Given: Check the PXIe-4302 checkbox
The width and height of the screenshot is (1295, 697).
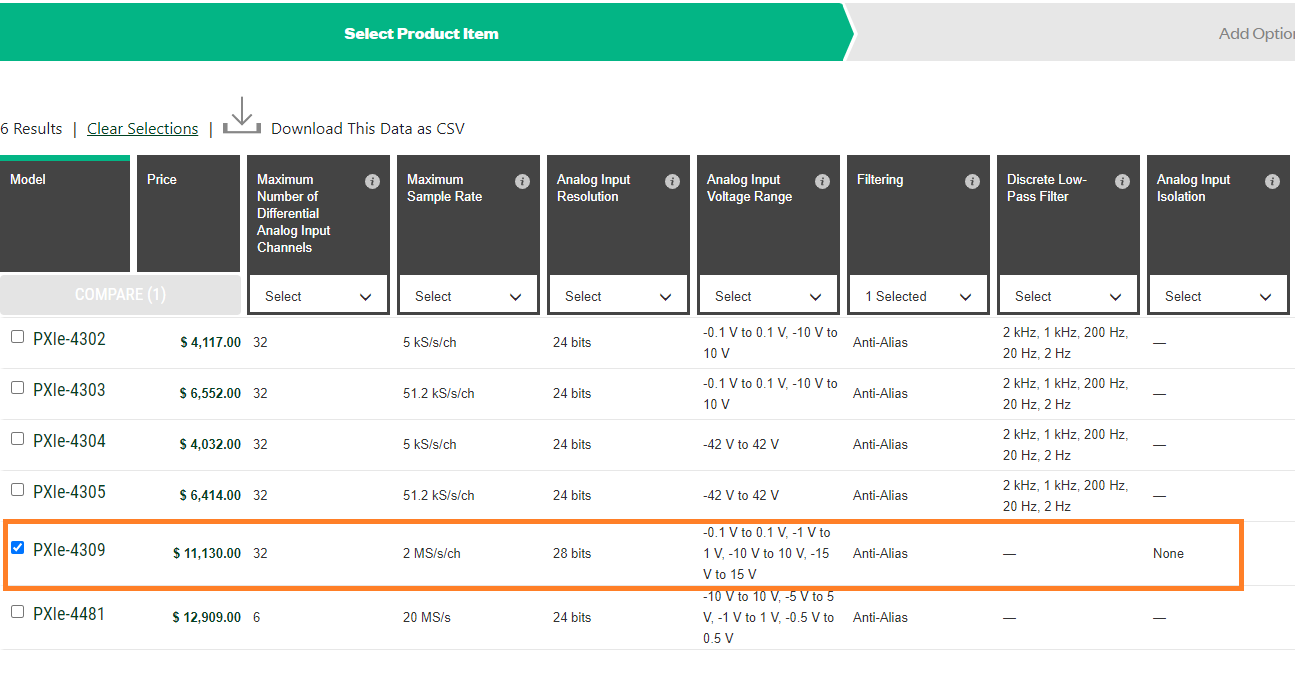Looking at the screenshot, I should (x=17, y=337).
